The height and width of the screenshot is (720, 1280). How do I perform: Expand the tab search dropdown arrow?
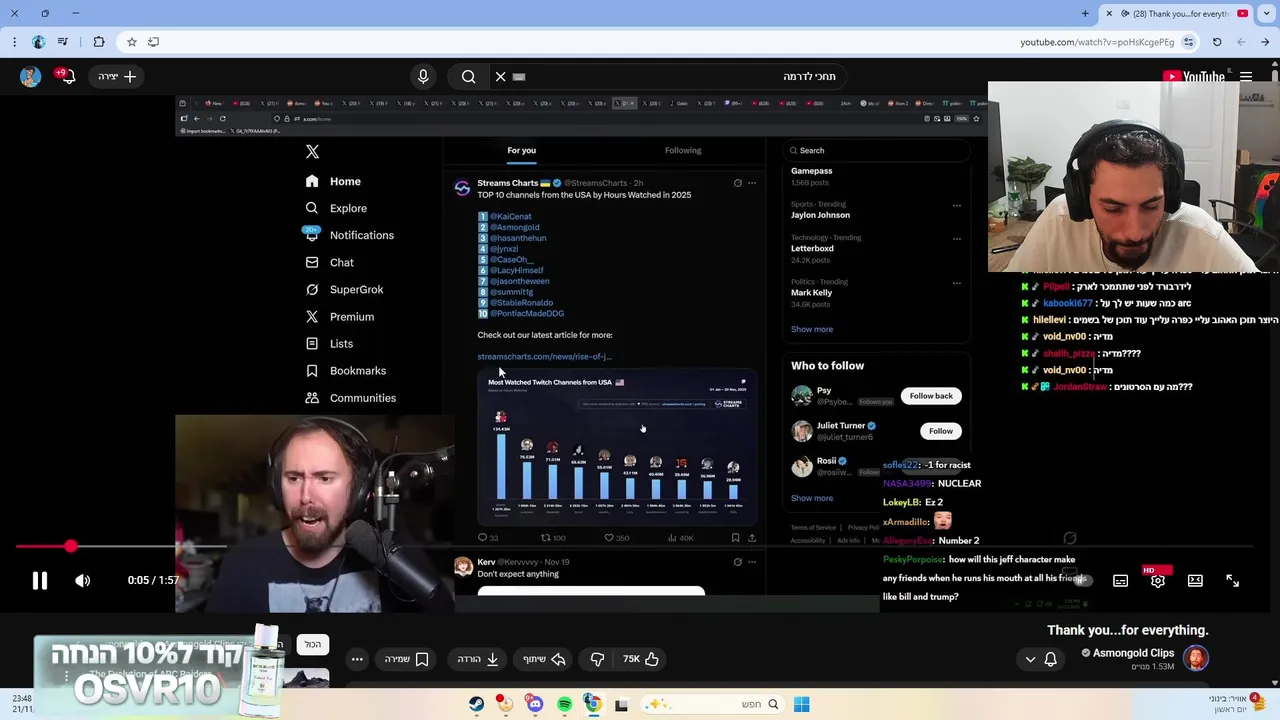coord(1266,13)
